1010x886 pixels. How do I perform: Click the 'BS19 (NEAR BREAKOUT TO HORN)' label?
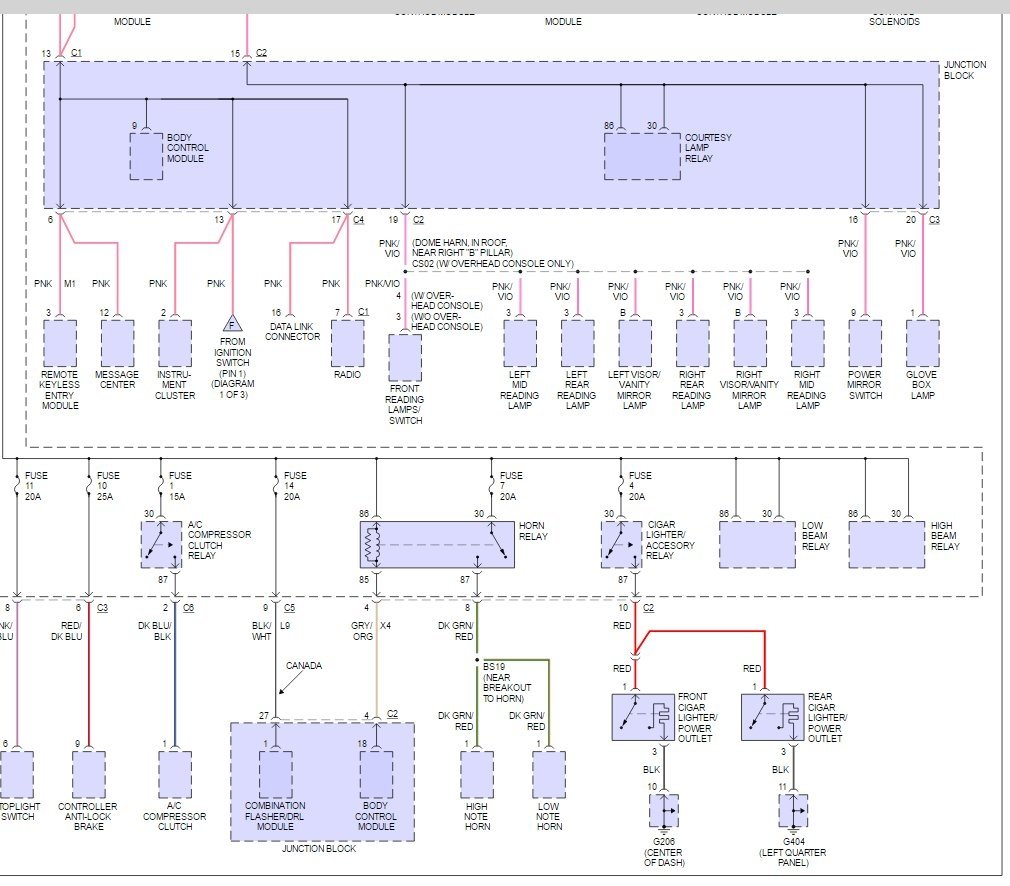tap(507, 682)
